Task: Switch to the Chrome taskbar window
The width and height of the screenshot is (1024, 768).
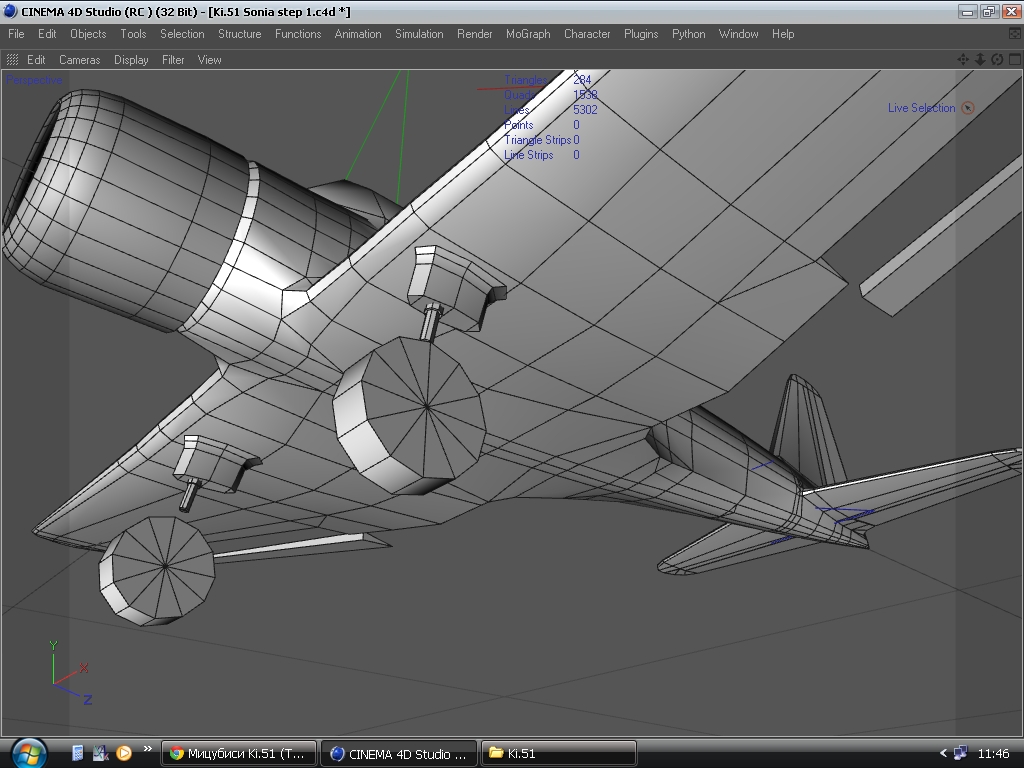Action: (240, 753)
